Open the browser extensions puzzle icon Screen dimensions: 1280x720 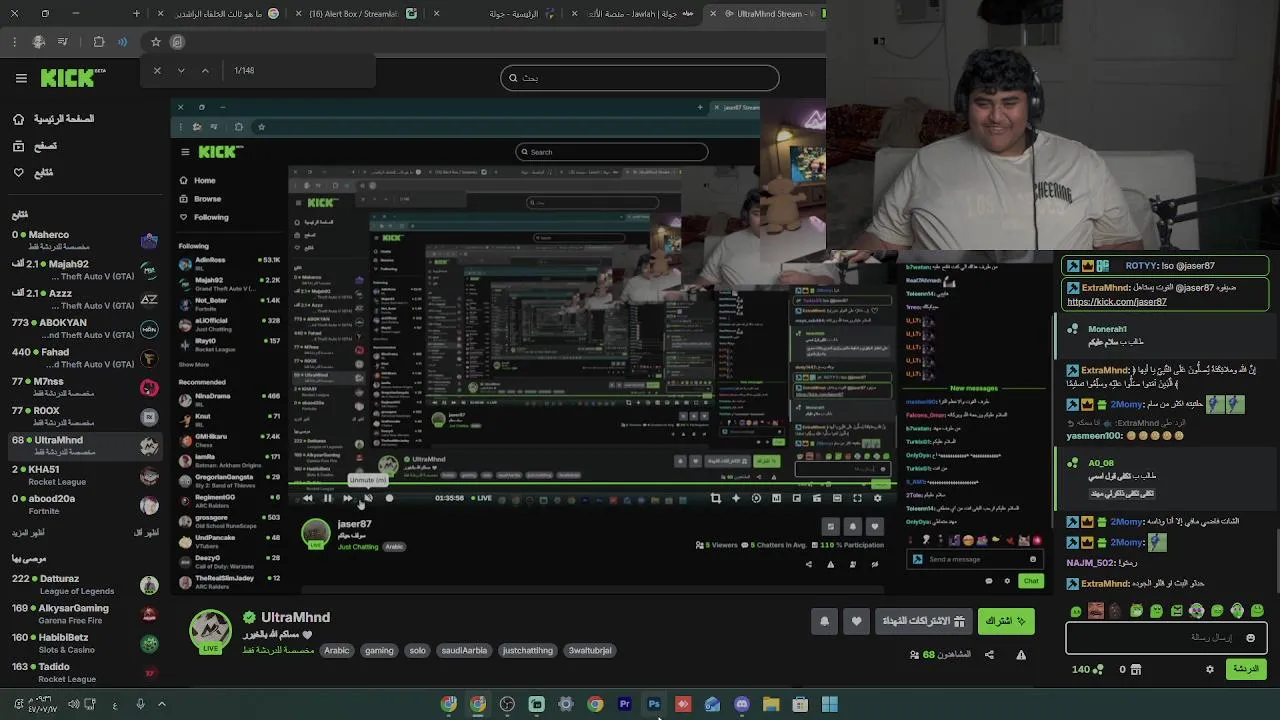pos(99,42)
